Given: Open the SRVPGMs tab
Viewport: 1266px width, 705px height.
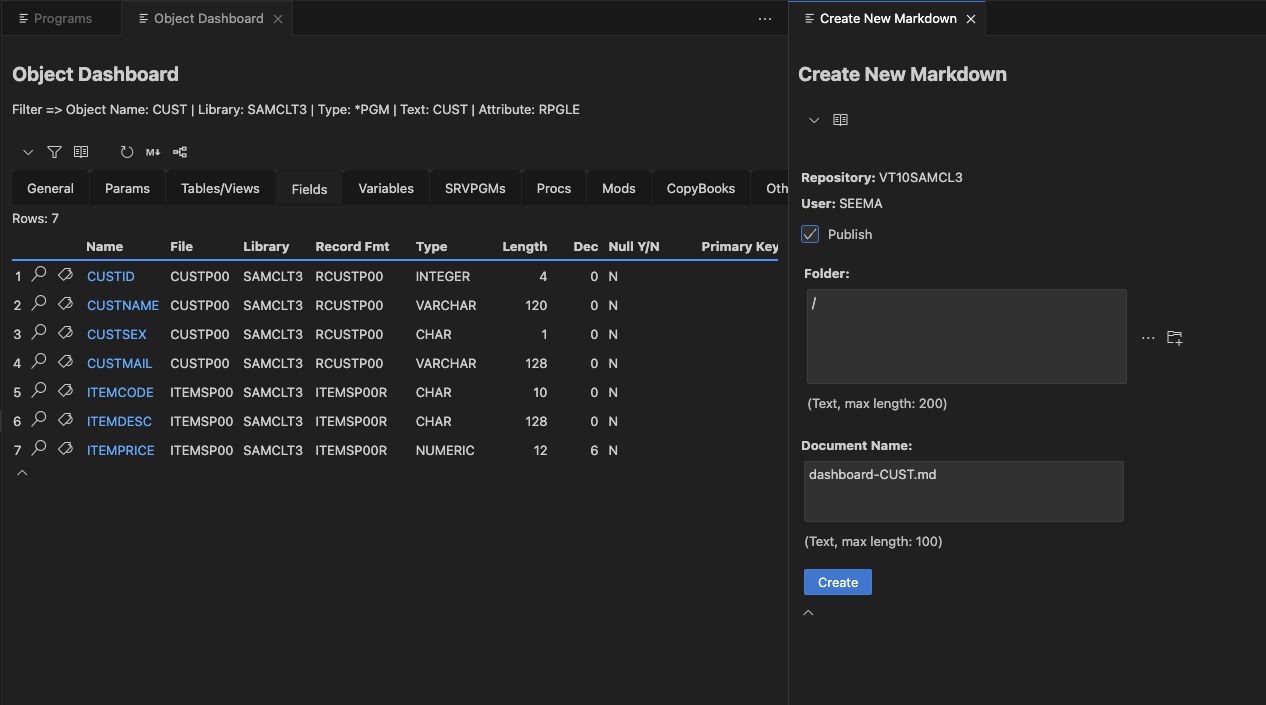Looking at the screenshot, I should coord(475,188).
